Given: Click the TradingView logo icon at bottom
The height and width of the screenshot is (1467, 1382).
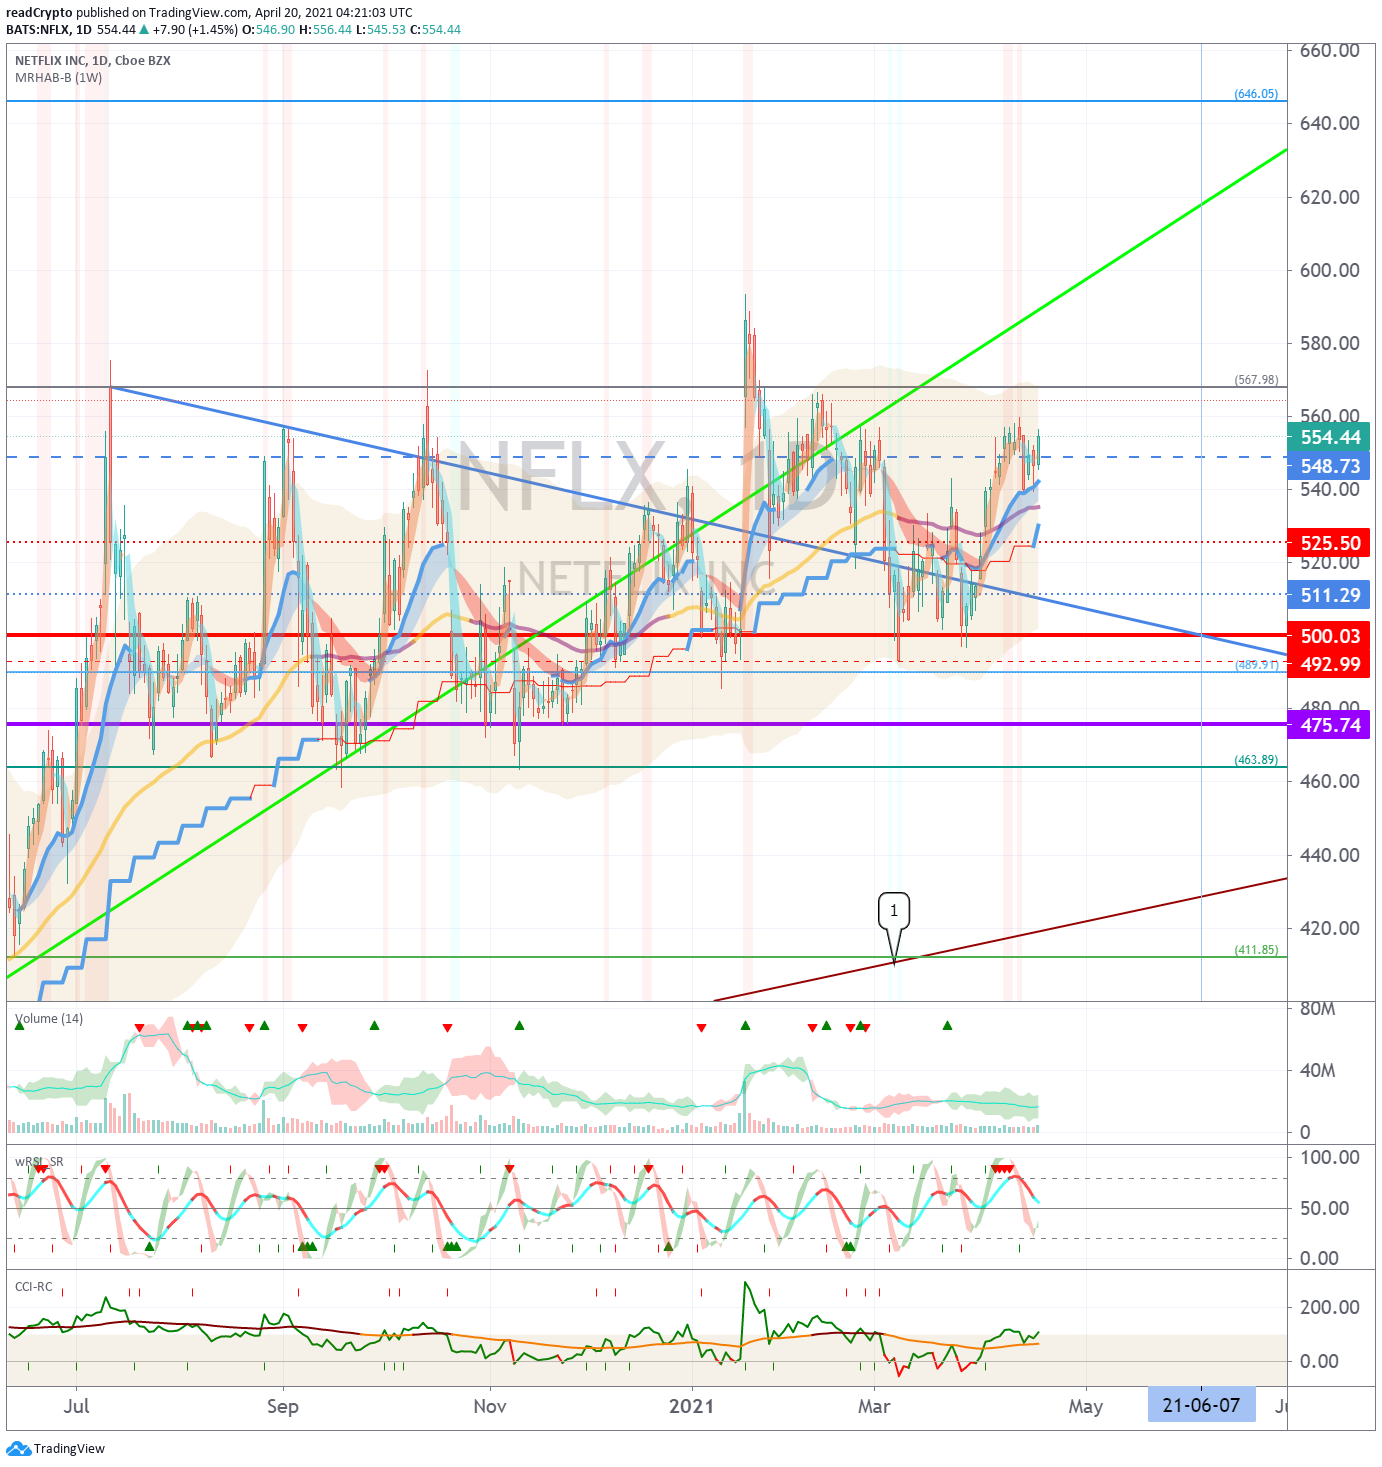Looking at the screenshot, I should coord(18,1448).
